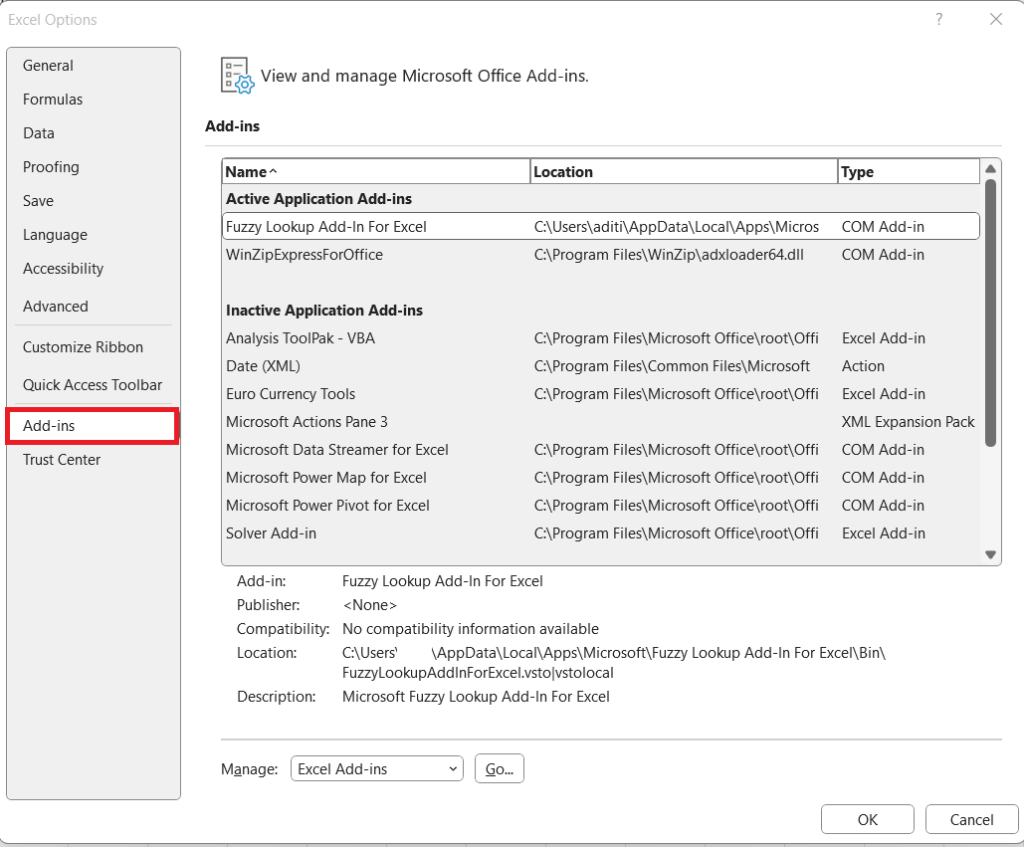Open the Customize Ribbon settings
Viewport: 1024px width, 847px height.
(x=83, y=346)
